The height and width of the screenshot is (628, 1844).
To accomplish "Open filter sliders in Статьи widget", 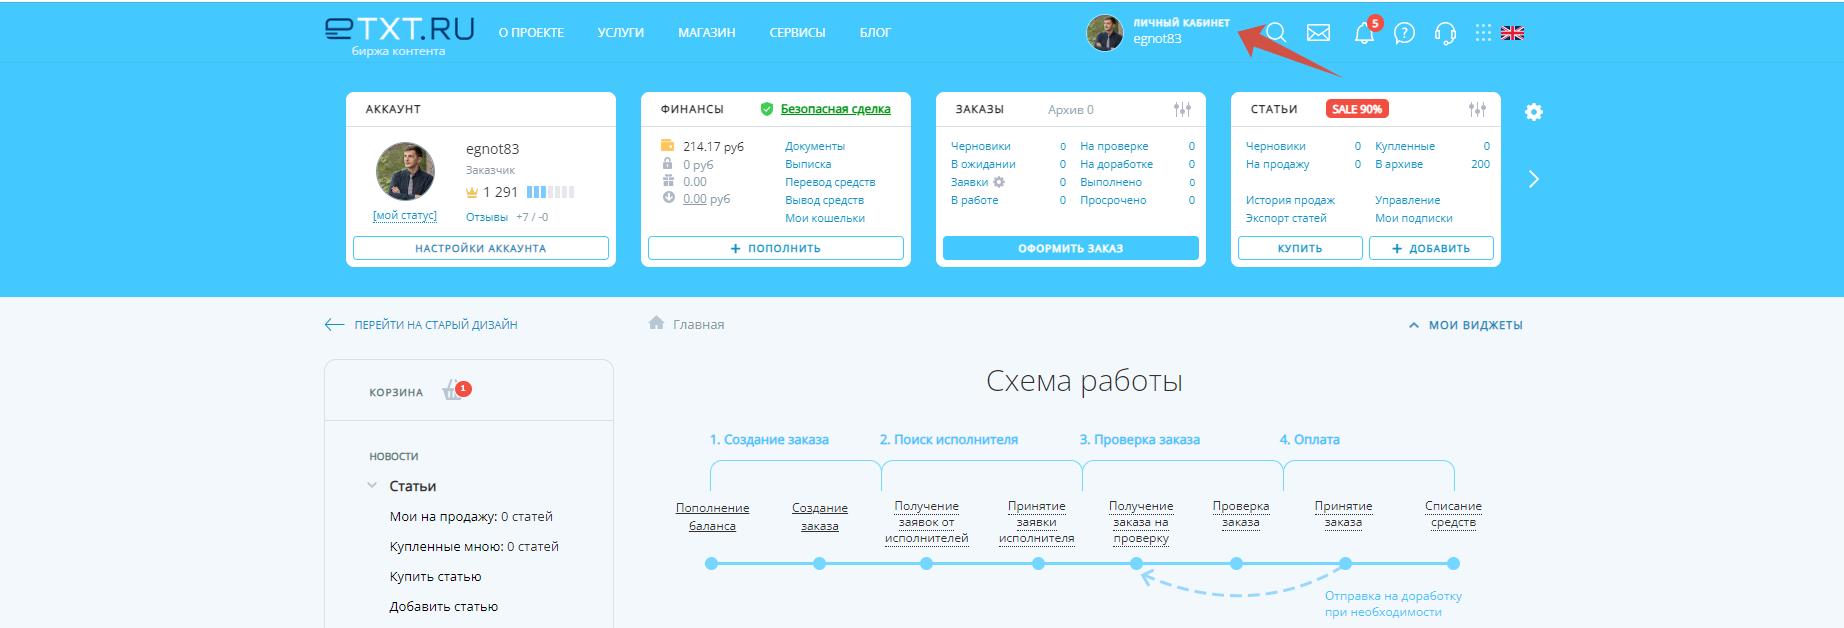I will pos(1477,109).
